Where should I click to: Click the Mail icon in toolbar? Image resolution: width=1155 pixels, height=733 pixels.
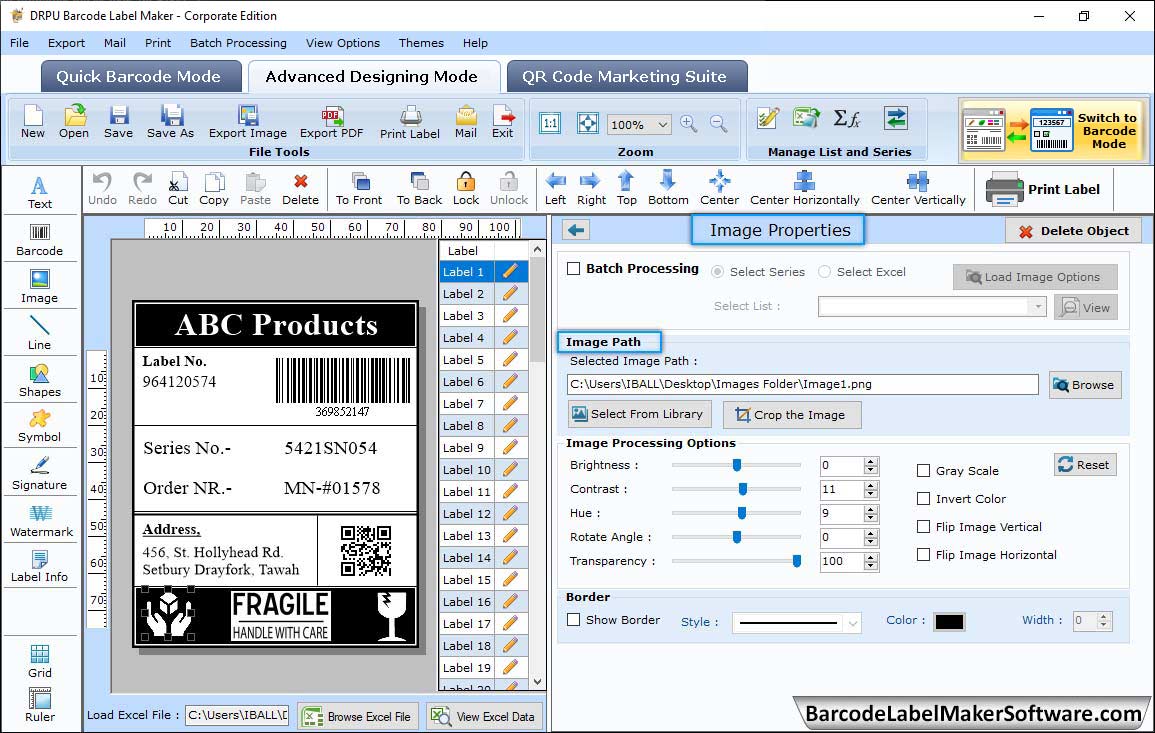coord(466,122)
